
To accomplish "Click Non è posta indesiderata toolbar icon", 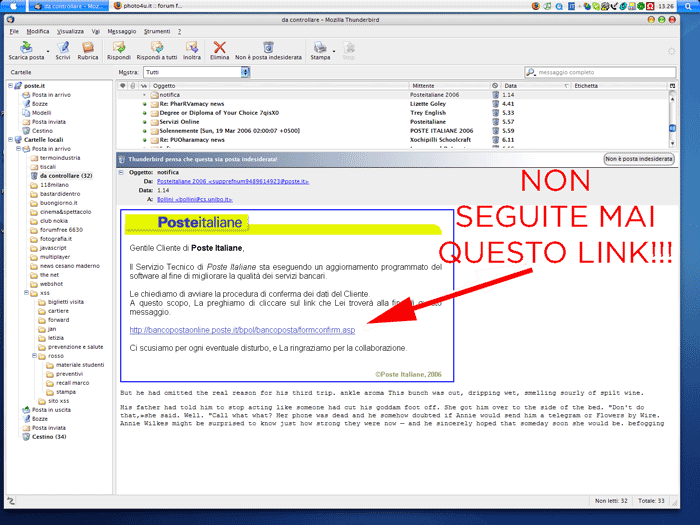I will click(x=268, y=47).
